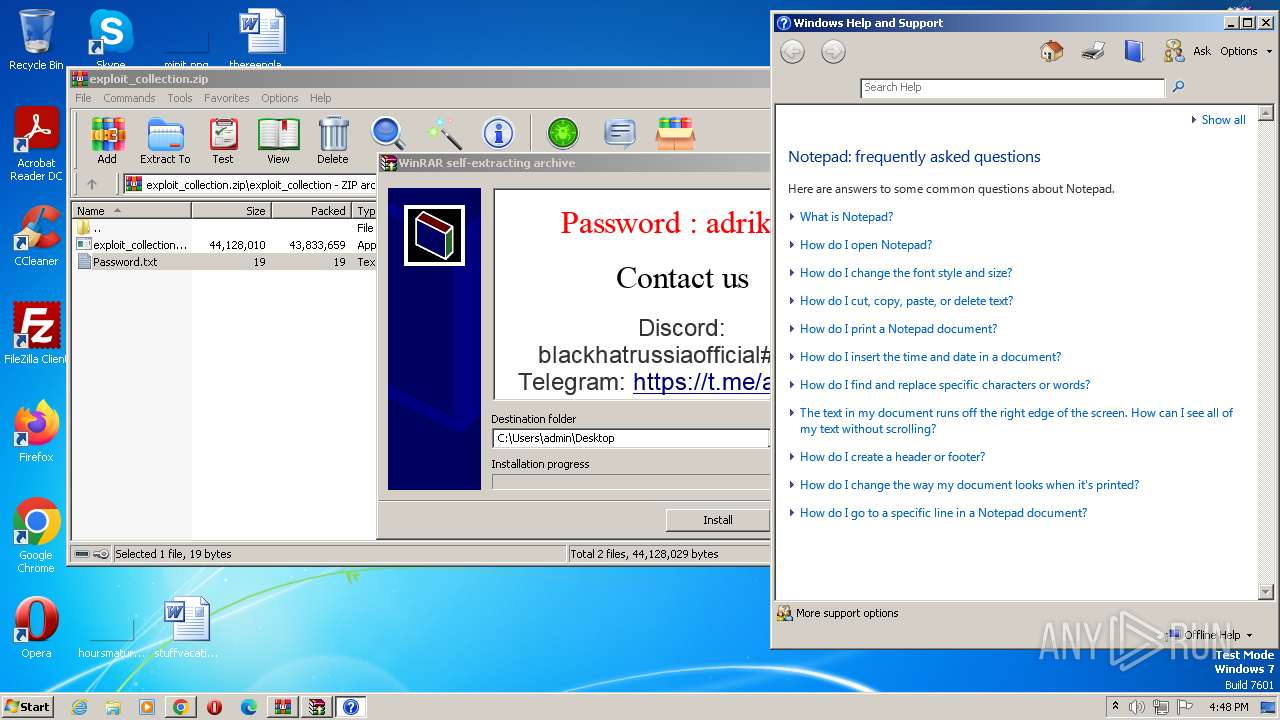Open the Telegram https://t.me link
The image size is (1280, 720).
pos(701,382)
